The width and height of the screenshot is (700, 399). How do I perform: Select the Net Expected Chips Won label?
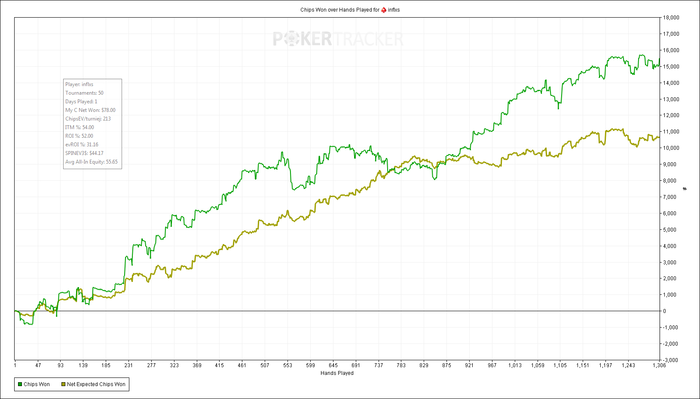[x=96, y=384]
